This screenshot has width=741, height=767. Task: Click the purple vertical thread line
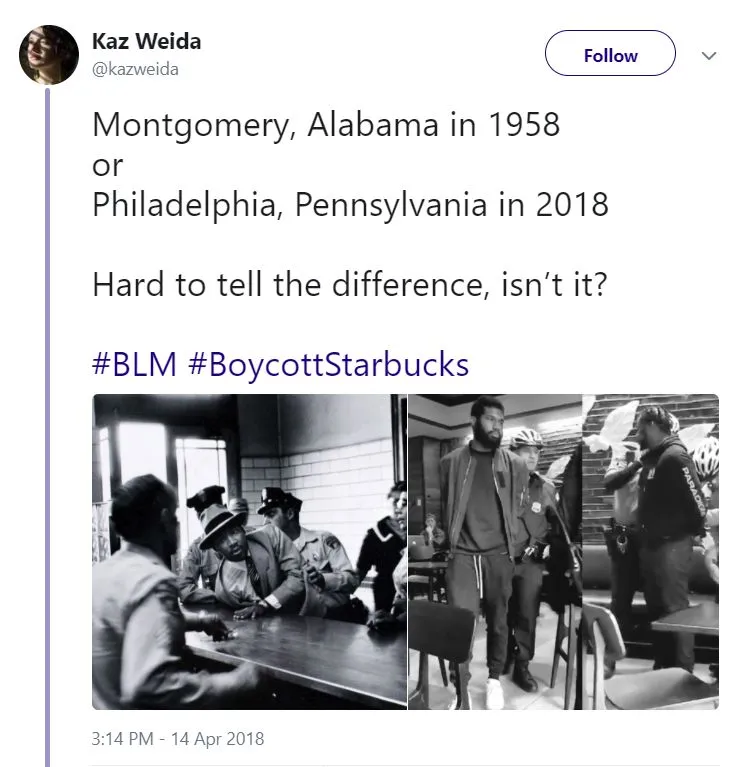pos(48,420)
